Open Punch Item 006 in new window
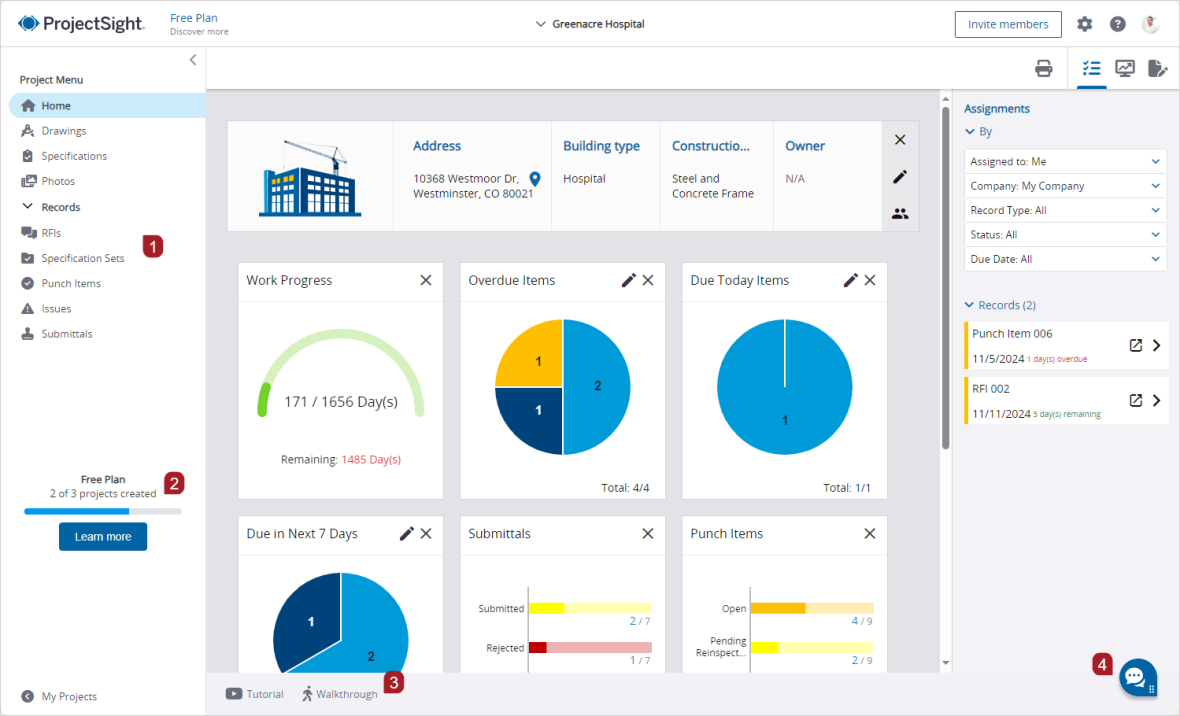Viewport: 1180px width, 716px height. pyautogui.click(x=1136, y=346)
